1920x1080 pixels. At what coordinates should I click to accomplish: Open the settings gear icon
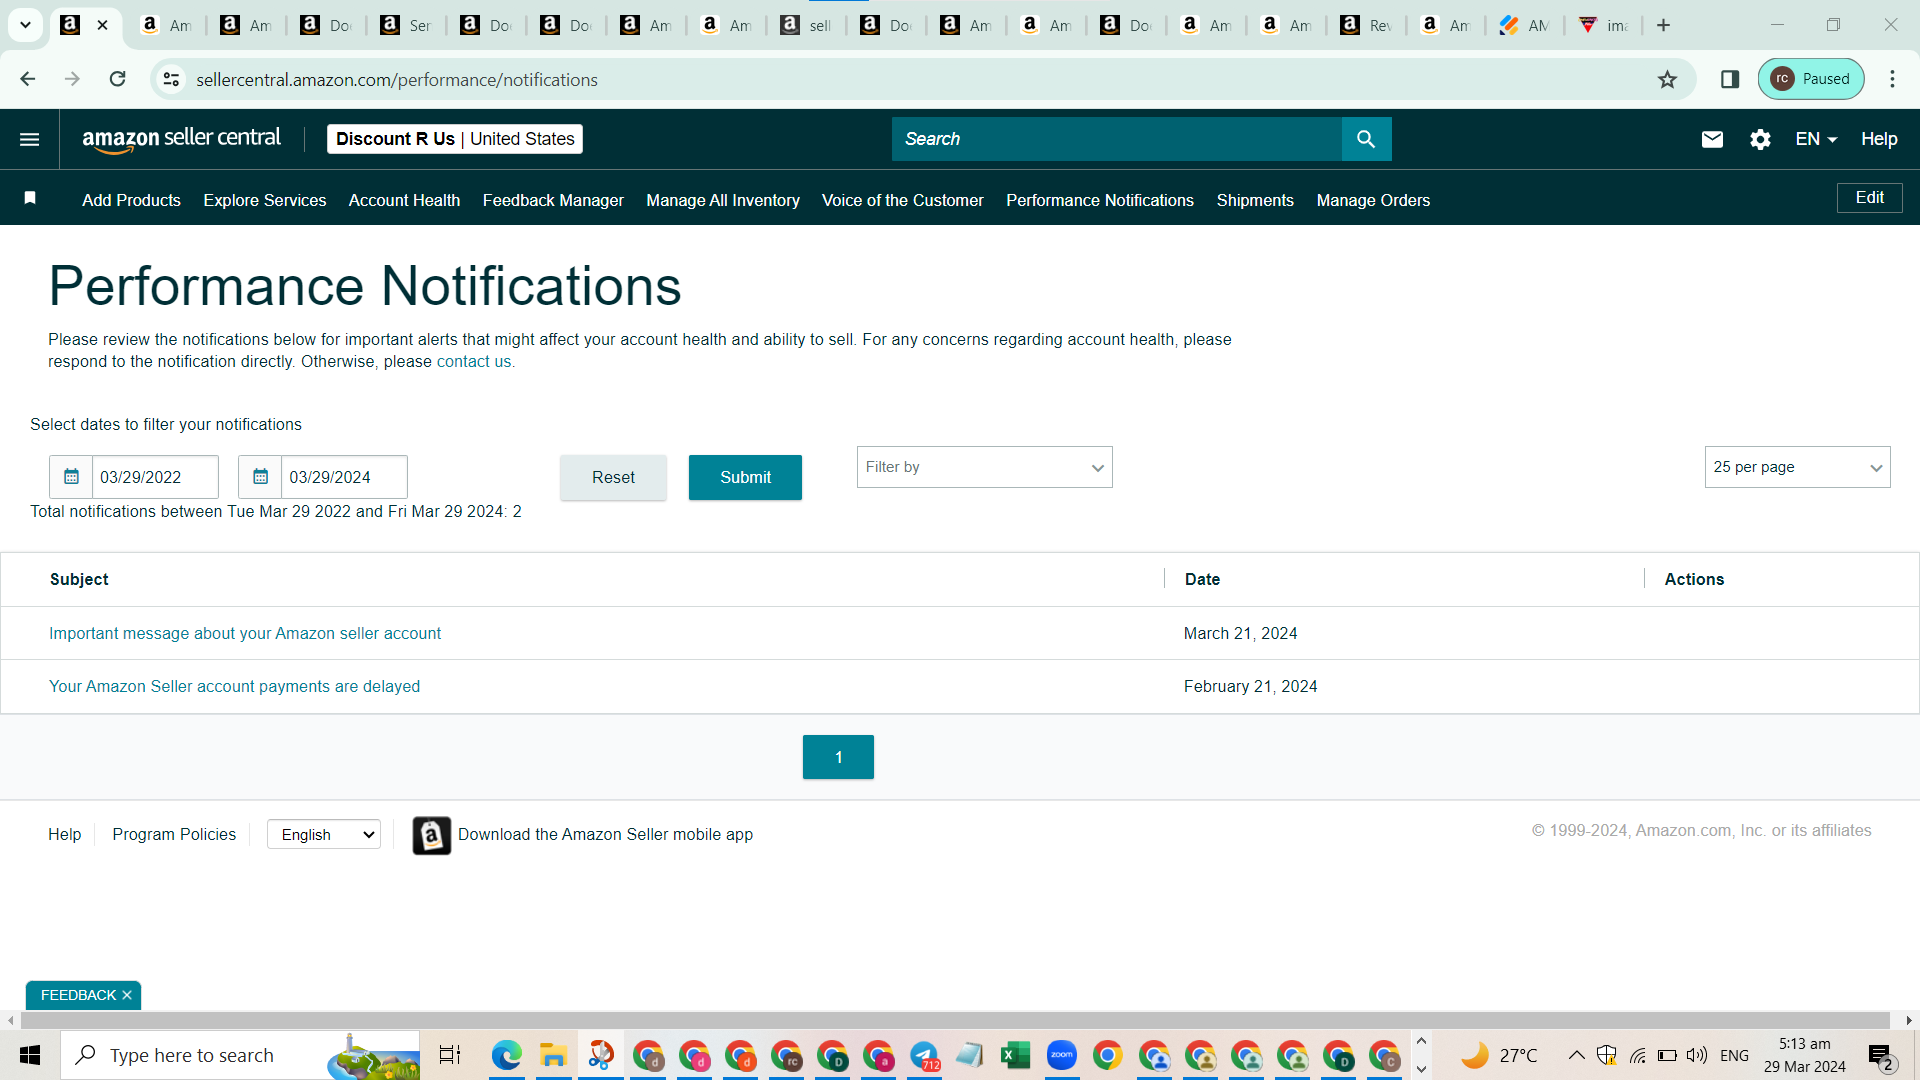[1761, 139]
